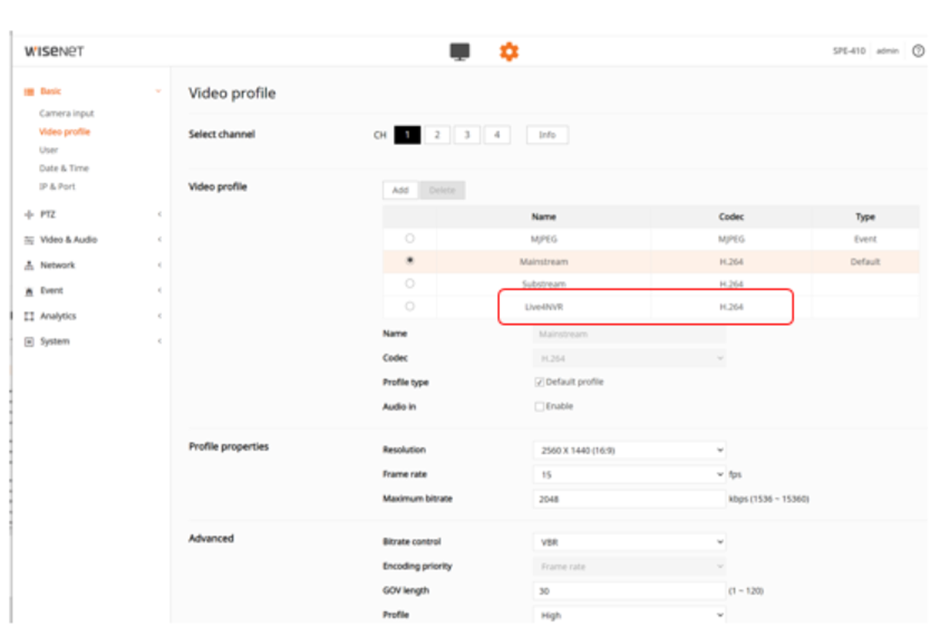940x637 pixels.
Task: Select the MJPEG profile radio button
Action: point(409,239)
